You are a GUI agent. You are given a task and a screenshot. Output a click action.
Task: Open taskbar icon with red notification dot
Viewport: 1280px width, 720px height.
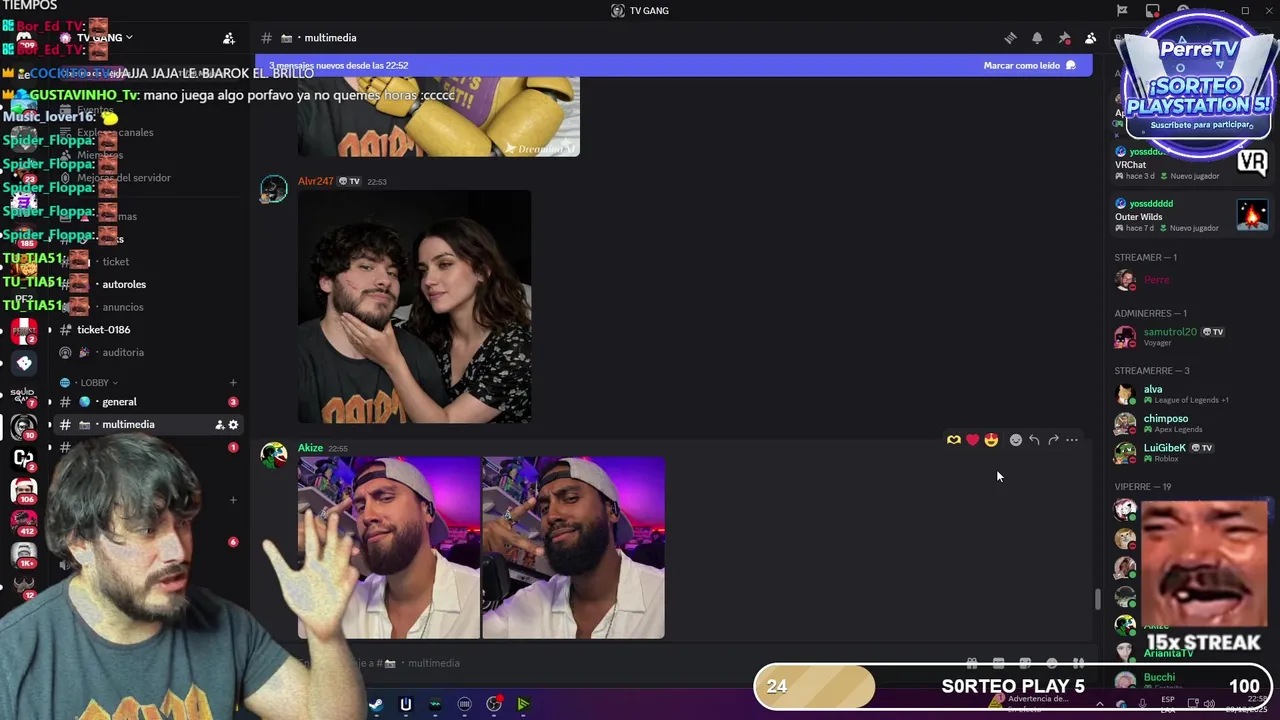[494, 705]
